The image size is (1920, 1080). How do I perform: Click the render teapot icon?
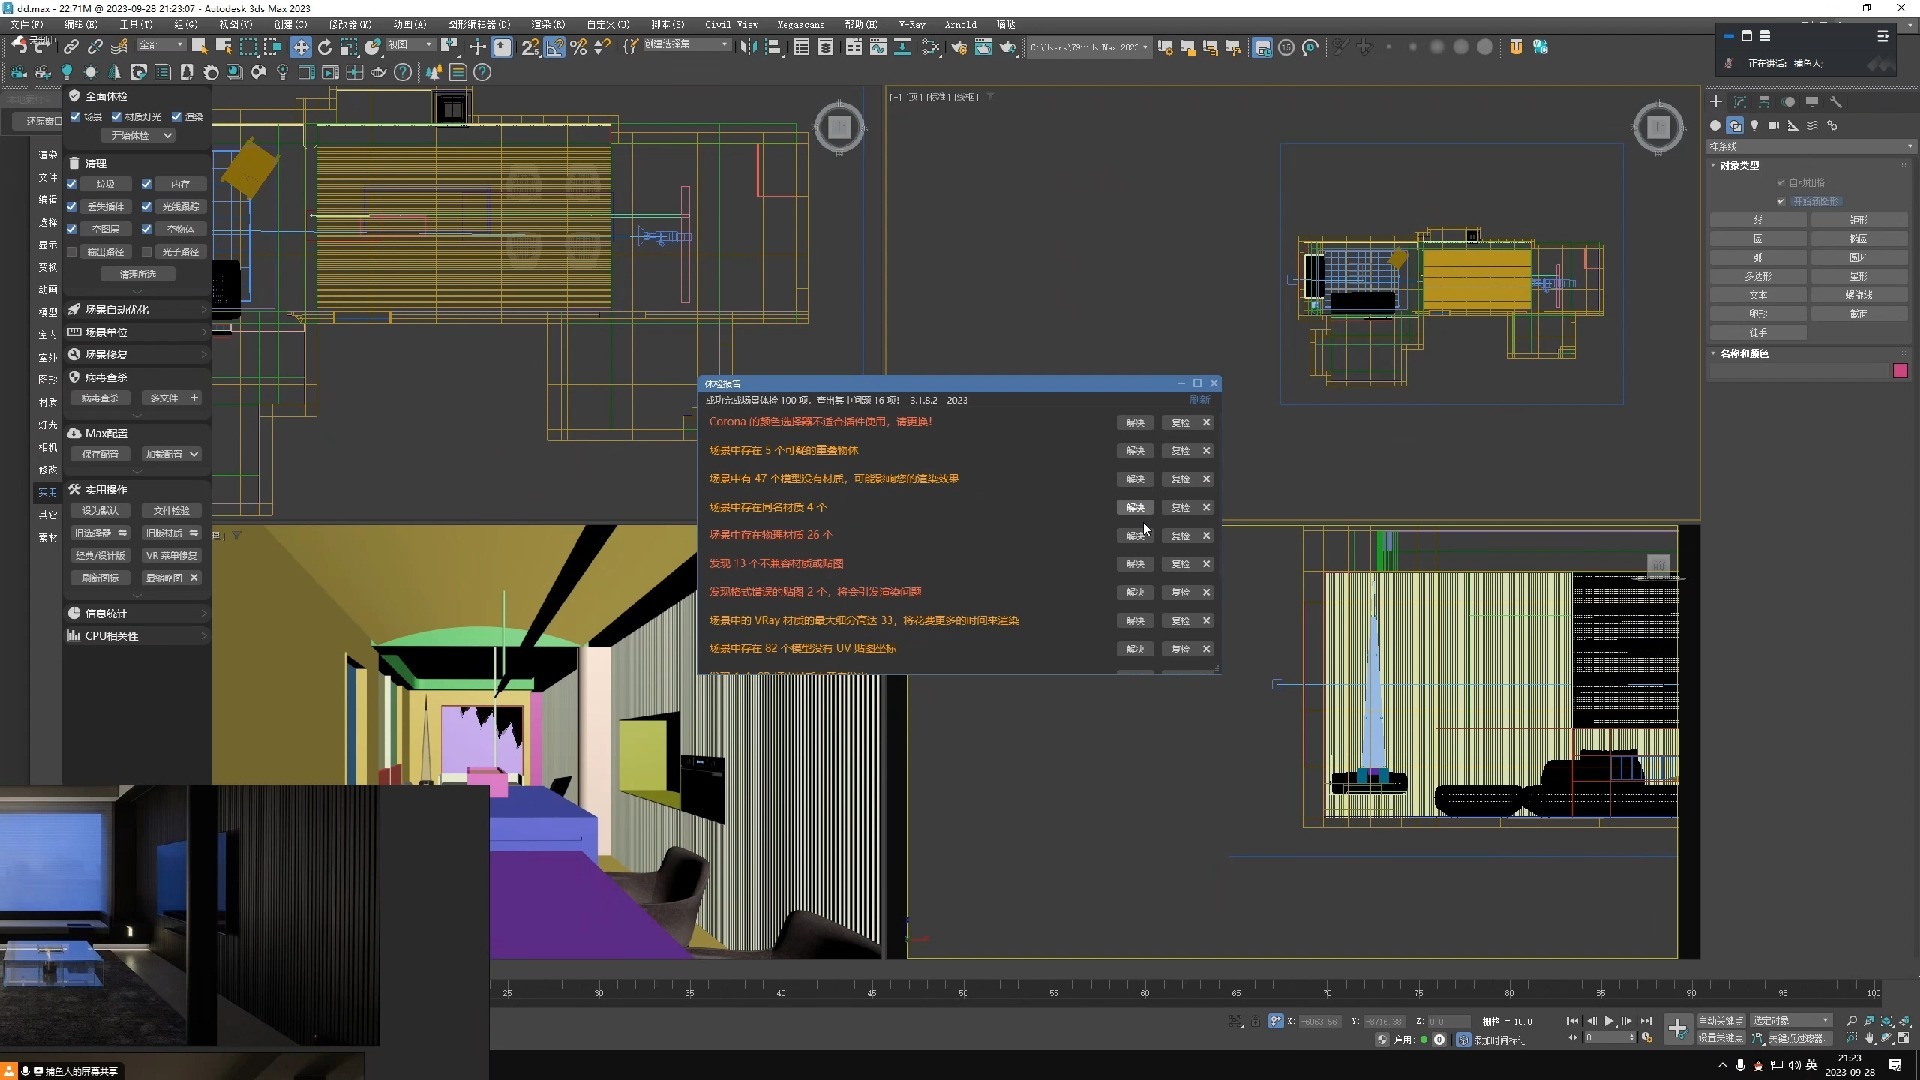1008,47
